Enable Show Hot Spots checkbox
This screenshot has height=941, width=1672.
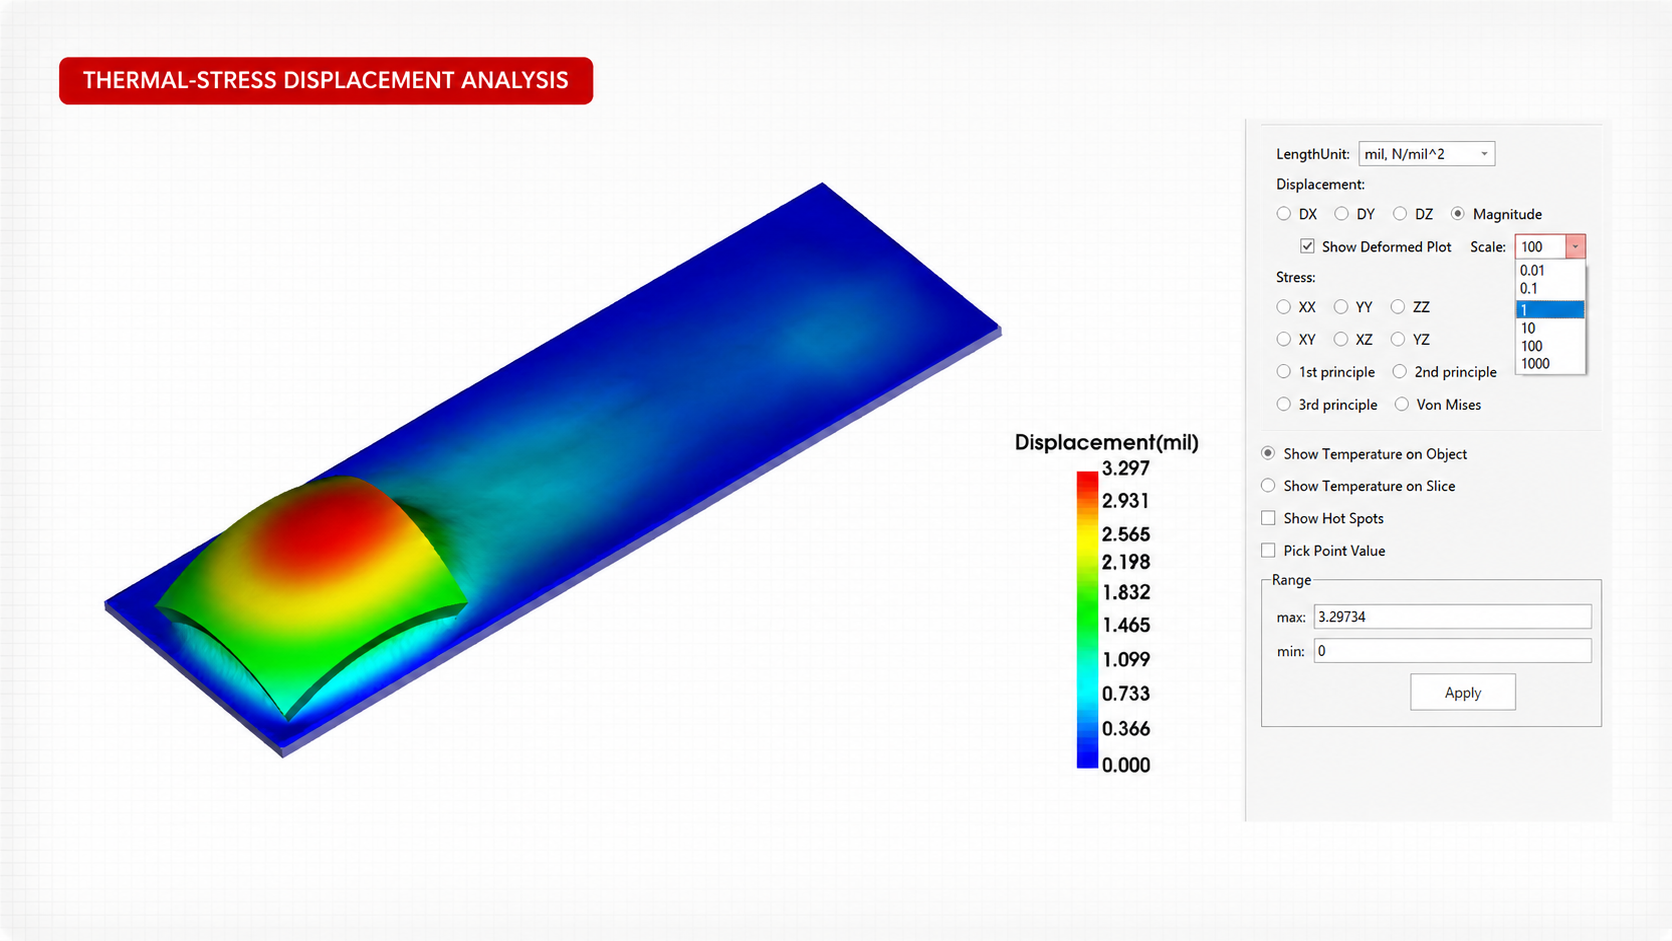pyautogui.click(x=1268, y=518)
